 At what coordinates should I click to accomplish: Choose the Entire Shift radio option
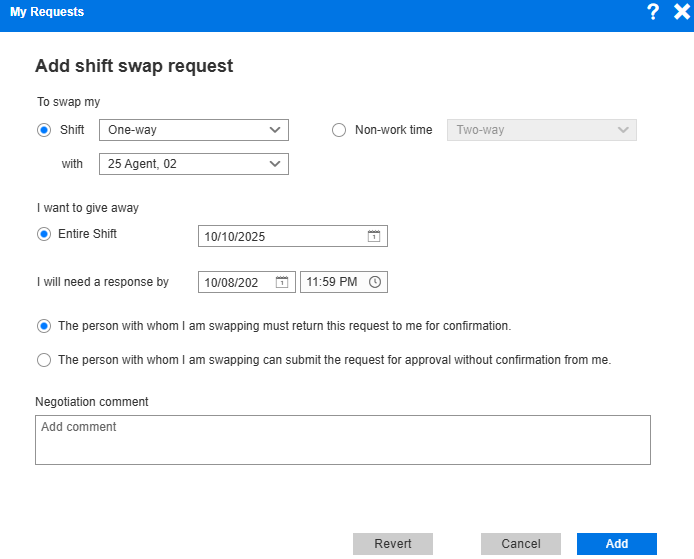44,234
